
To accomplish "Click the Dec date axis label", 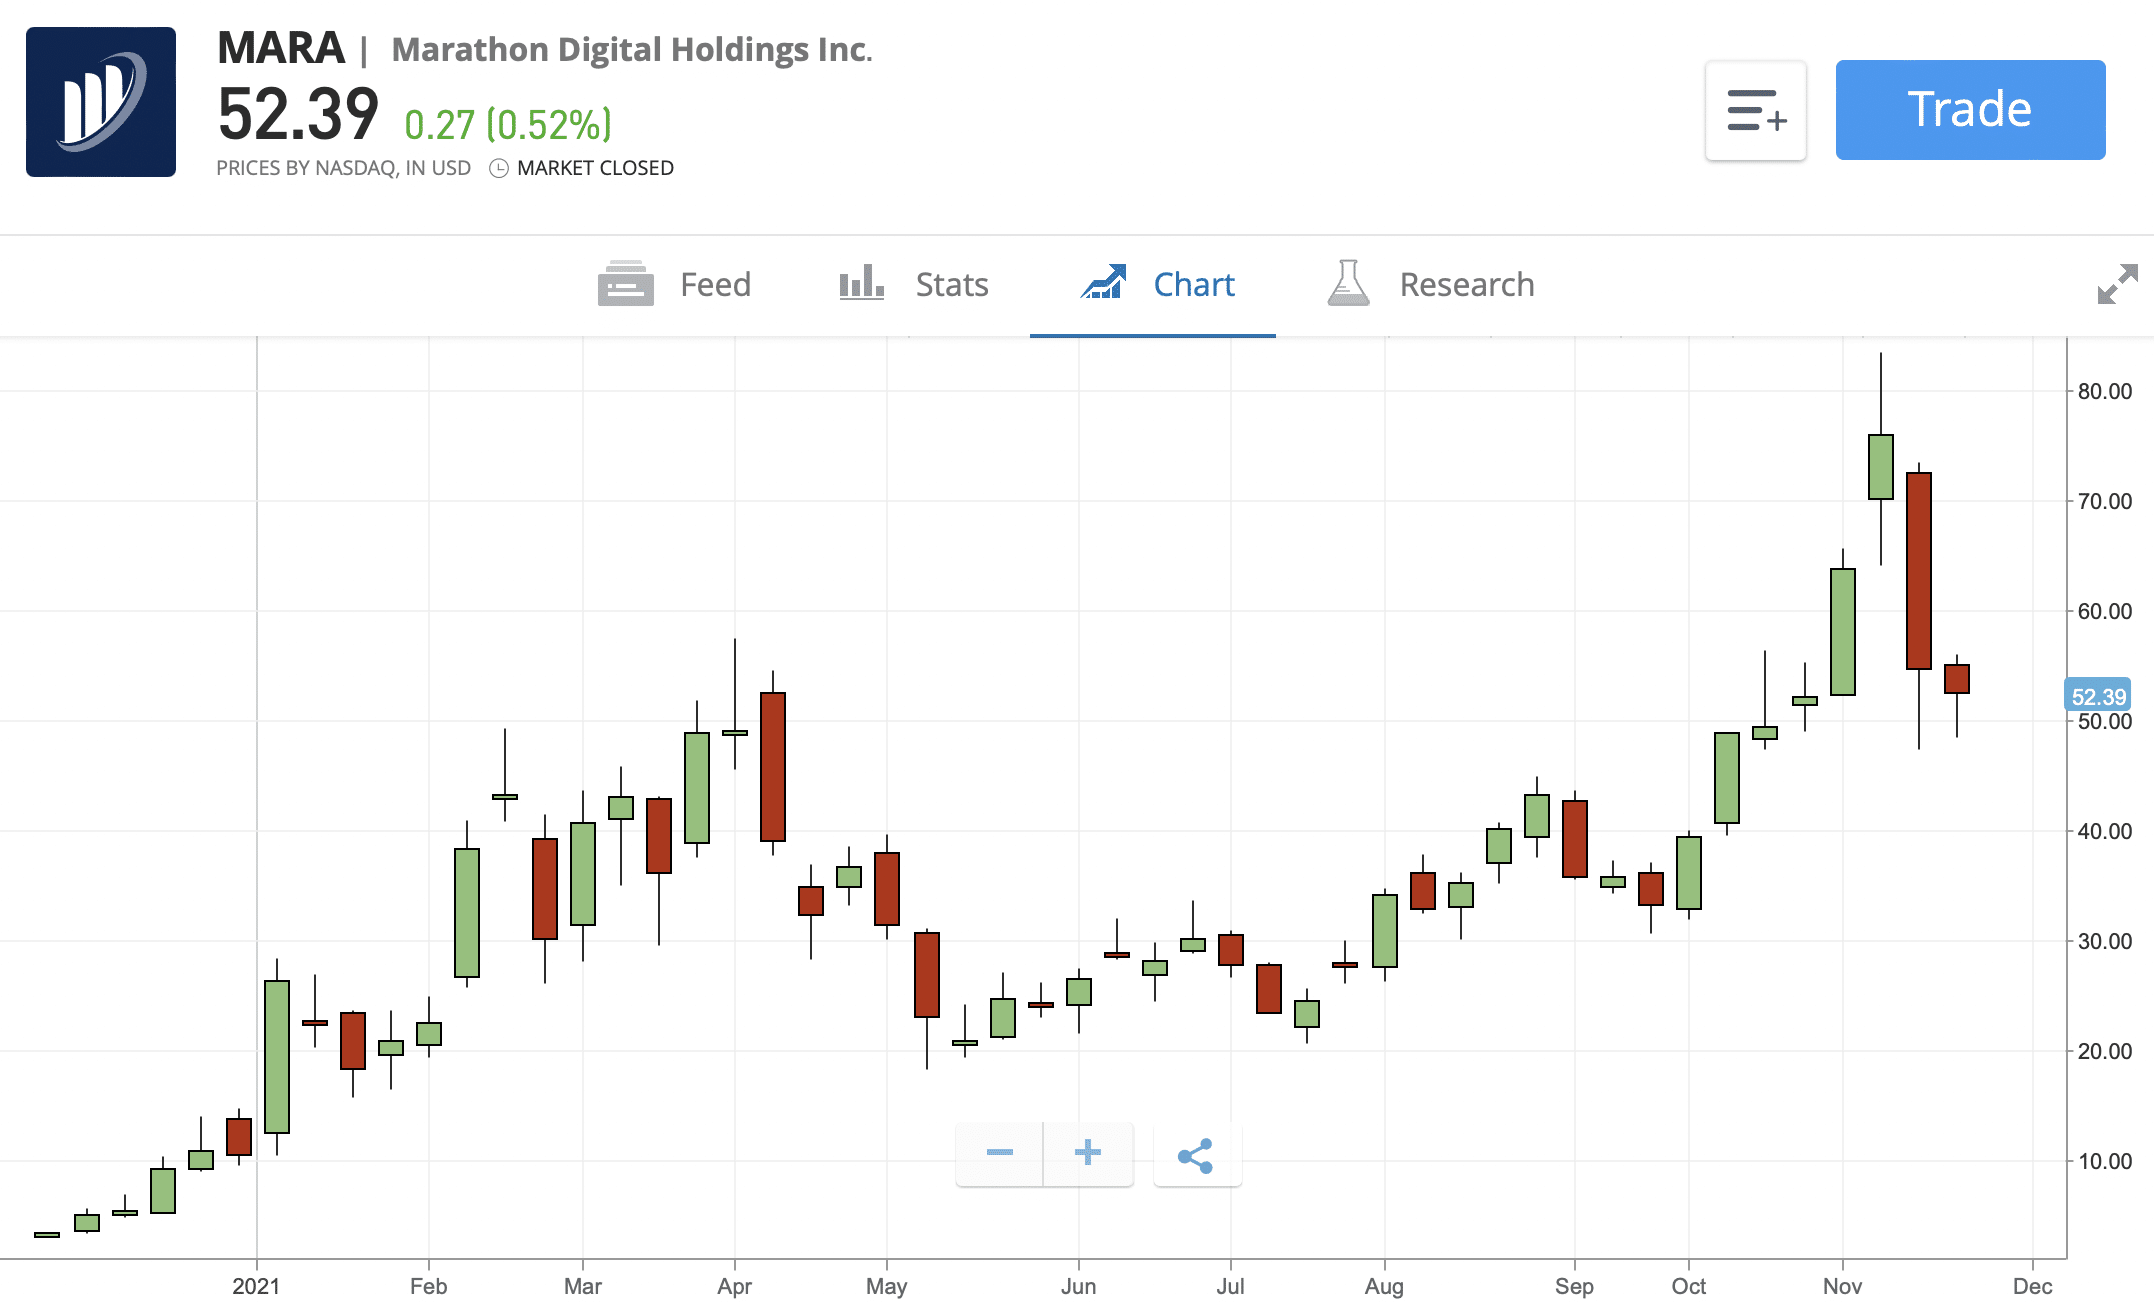I will point(2032,1286).
